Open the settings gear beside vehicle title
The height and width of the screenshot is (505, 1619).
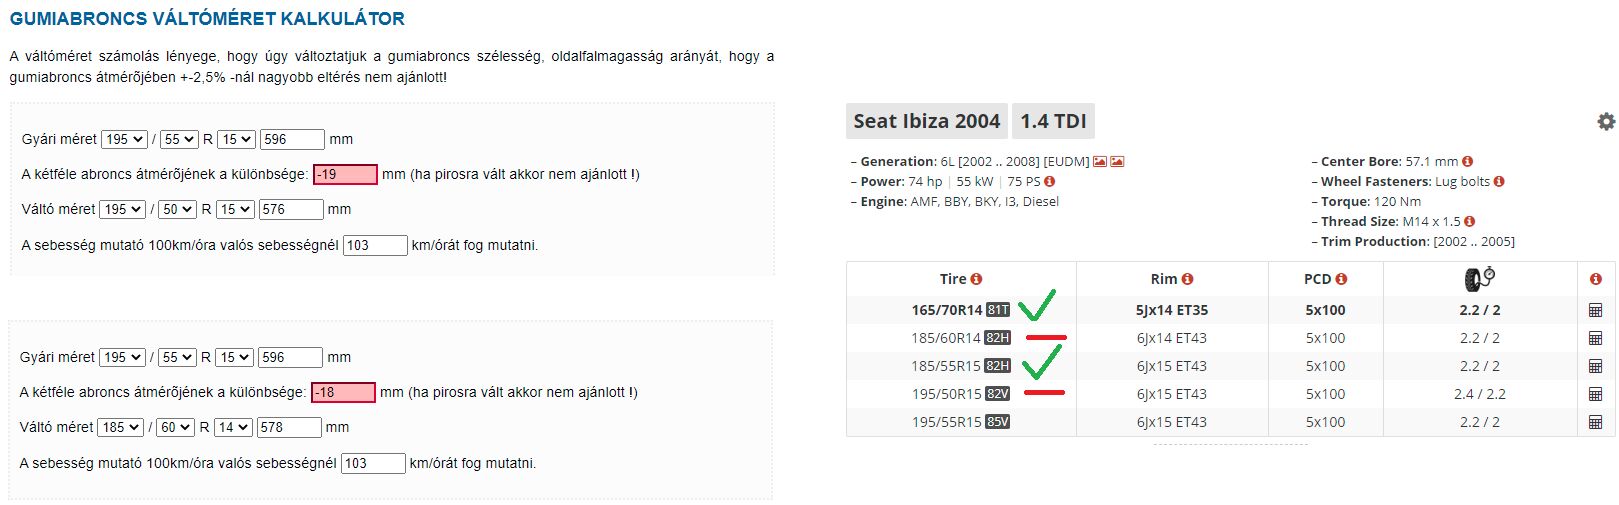click(x=1606, y=121)
